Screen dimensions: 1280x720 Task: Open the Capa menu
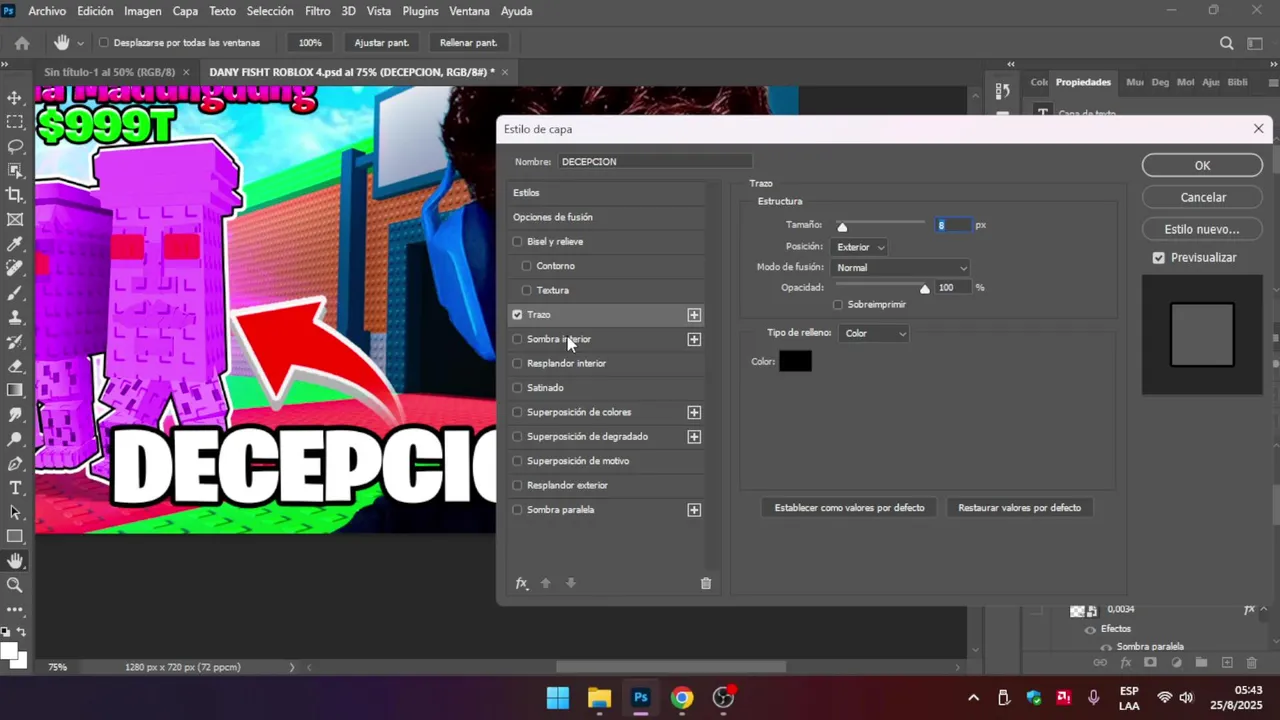point(185,11)
